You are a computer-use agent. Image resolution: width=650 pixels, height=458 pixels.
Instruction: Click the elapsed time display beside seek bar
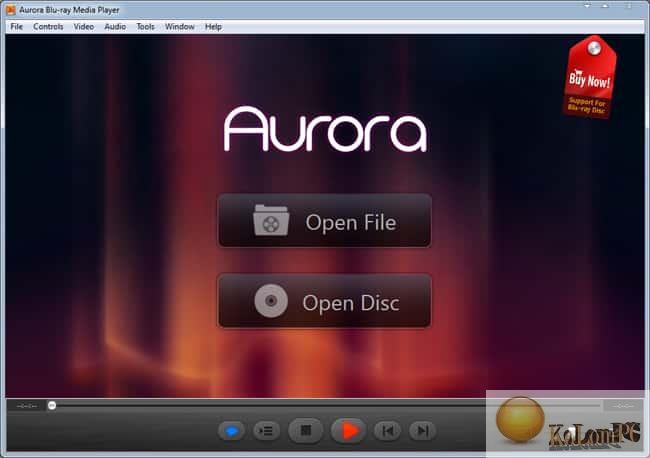click(27, 406)
